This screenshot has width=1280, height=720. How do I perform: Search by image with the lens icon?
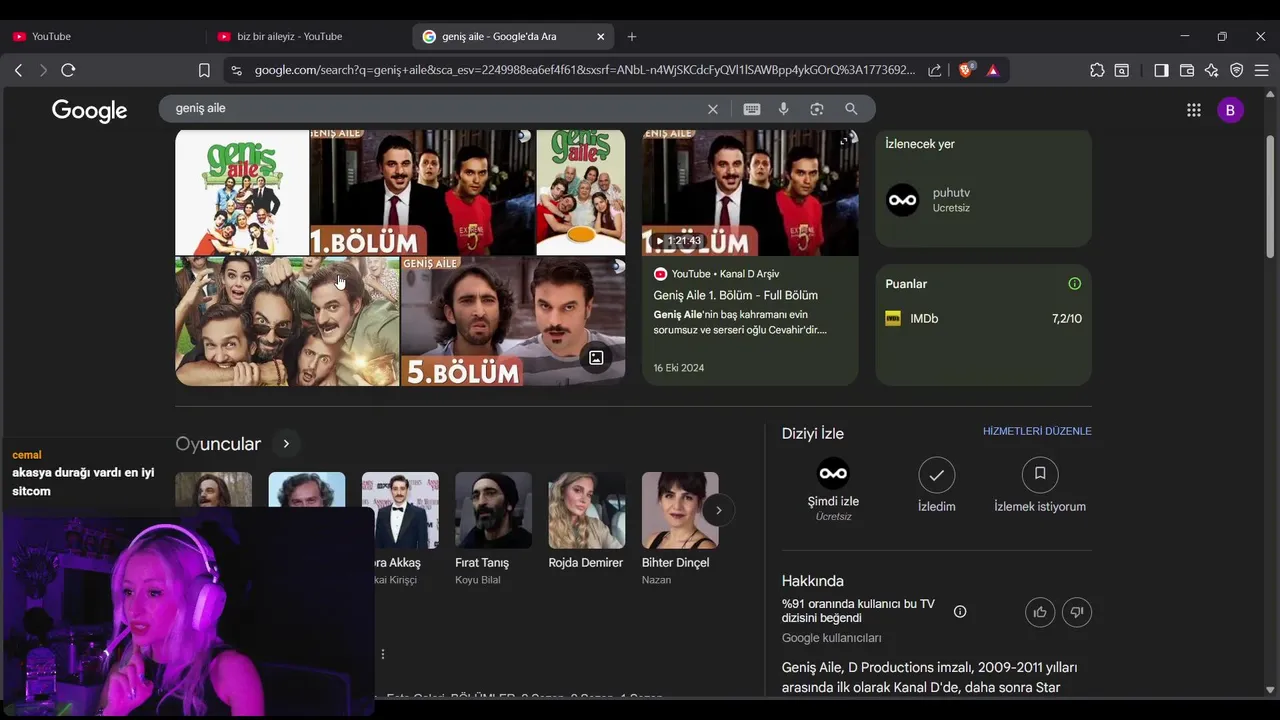click(x=817, y=109)
